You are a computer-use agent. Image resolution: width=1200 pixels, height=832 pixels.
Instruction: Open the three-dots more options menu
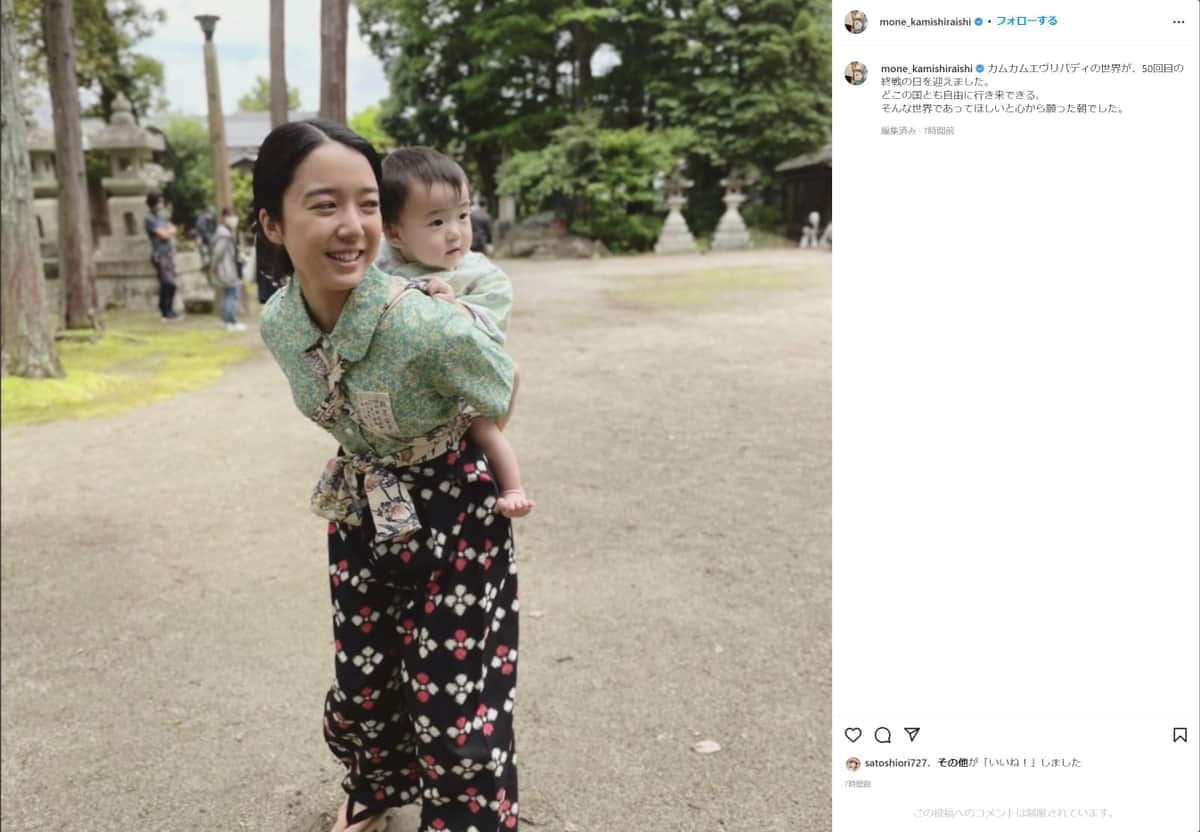coord(1179,21)
